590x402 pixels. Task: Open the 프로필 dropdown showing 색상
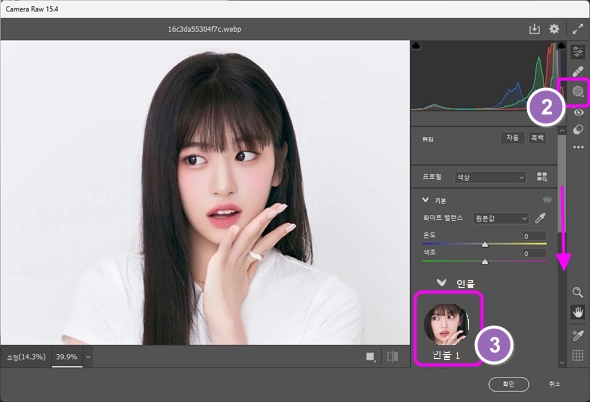click(x=490, y=177)
